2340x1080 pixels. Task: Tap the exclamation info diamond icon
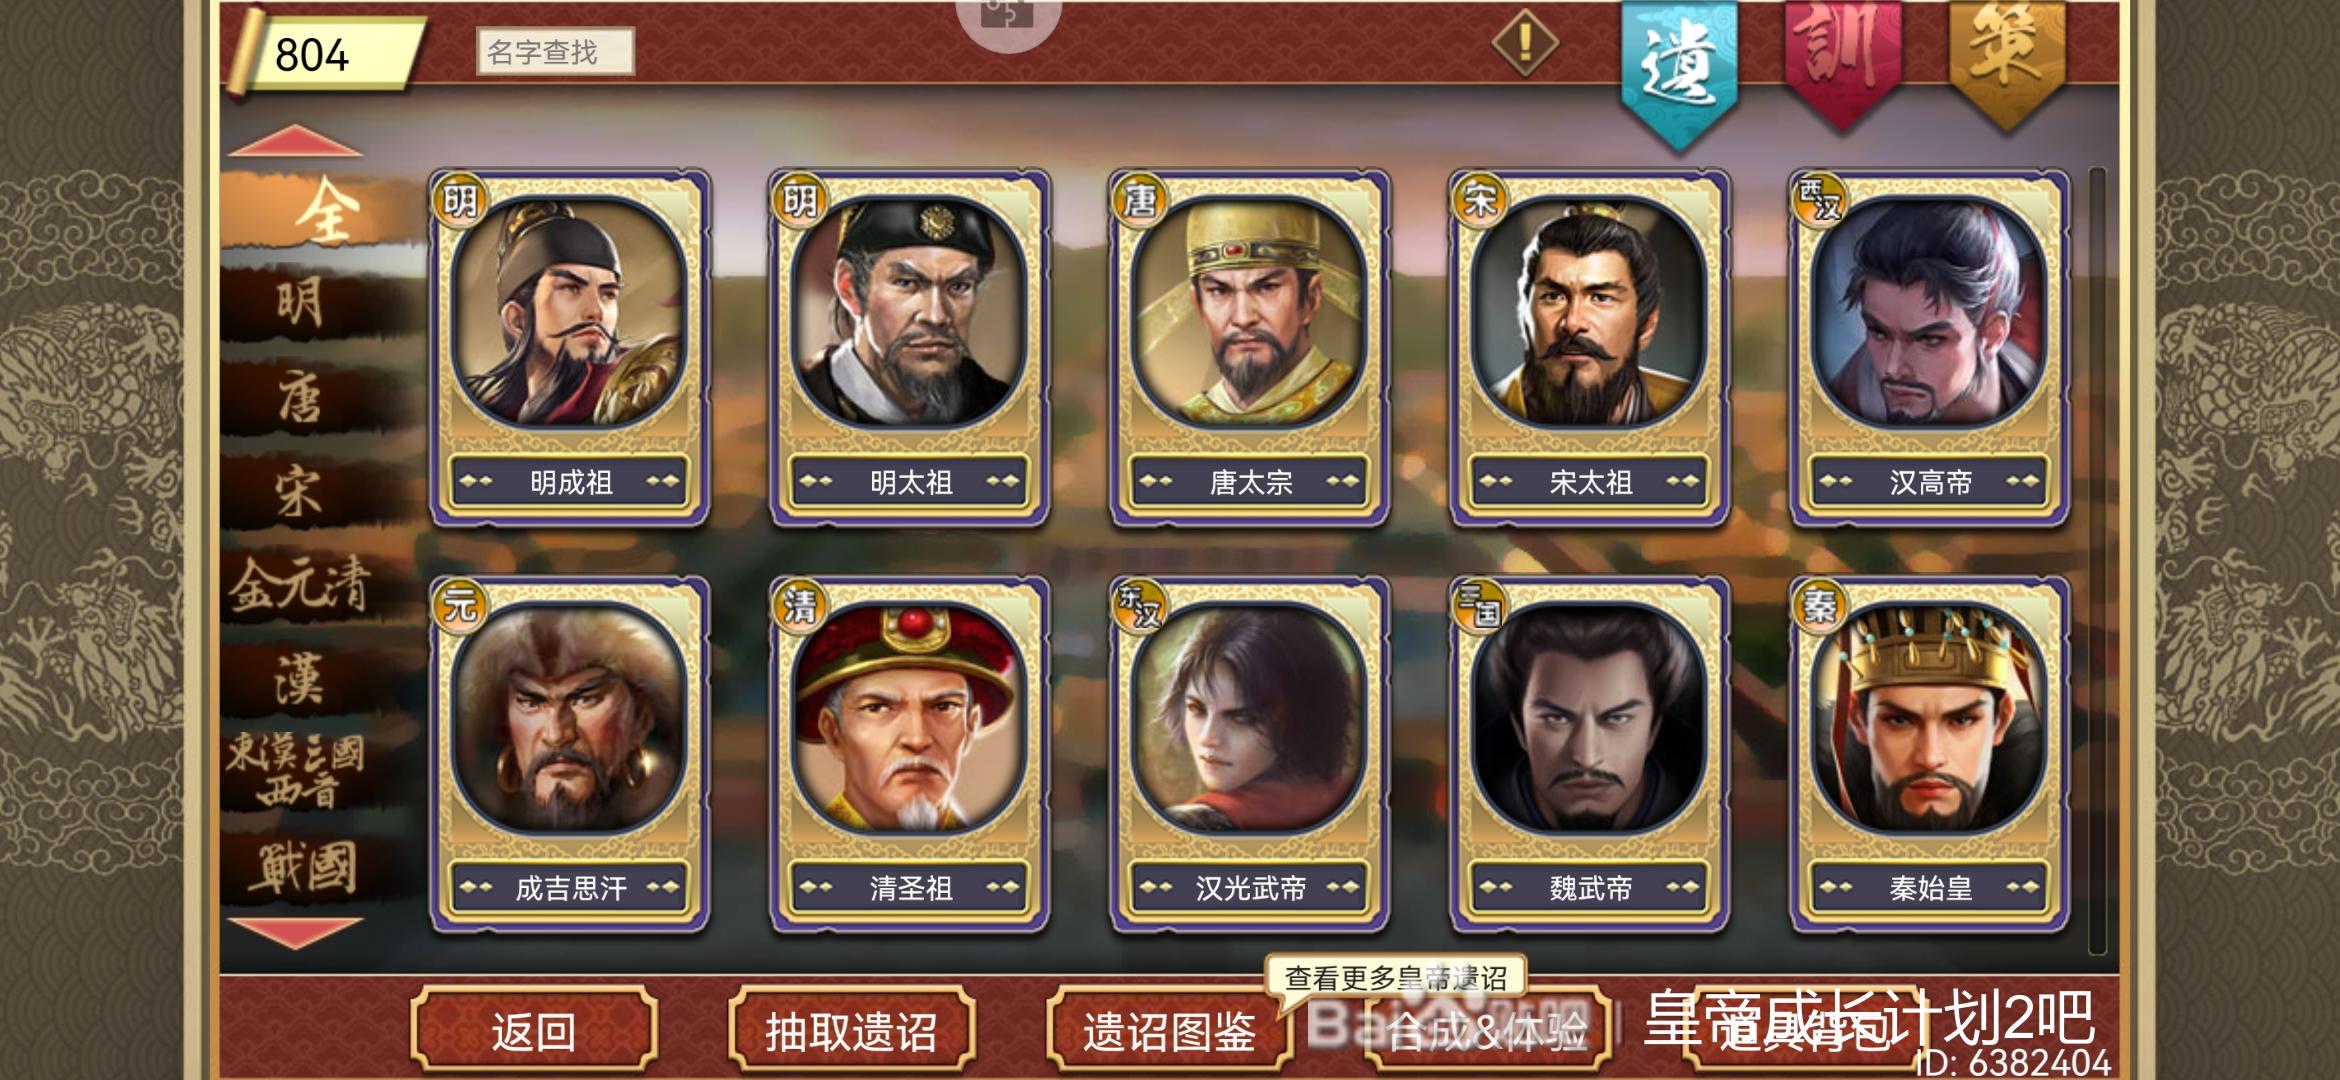pyautogui.click(x=1524, y=44)
